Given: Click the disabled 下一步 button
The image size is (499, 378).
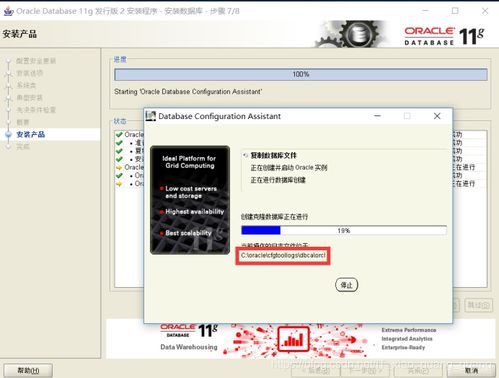Looking at the screenshot, I should click(x=366, y=371).
